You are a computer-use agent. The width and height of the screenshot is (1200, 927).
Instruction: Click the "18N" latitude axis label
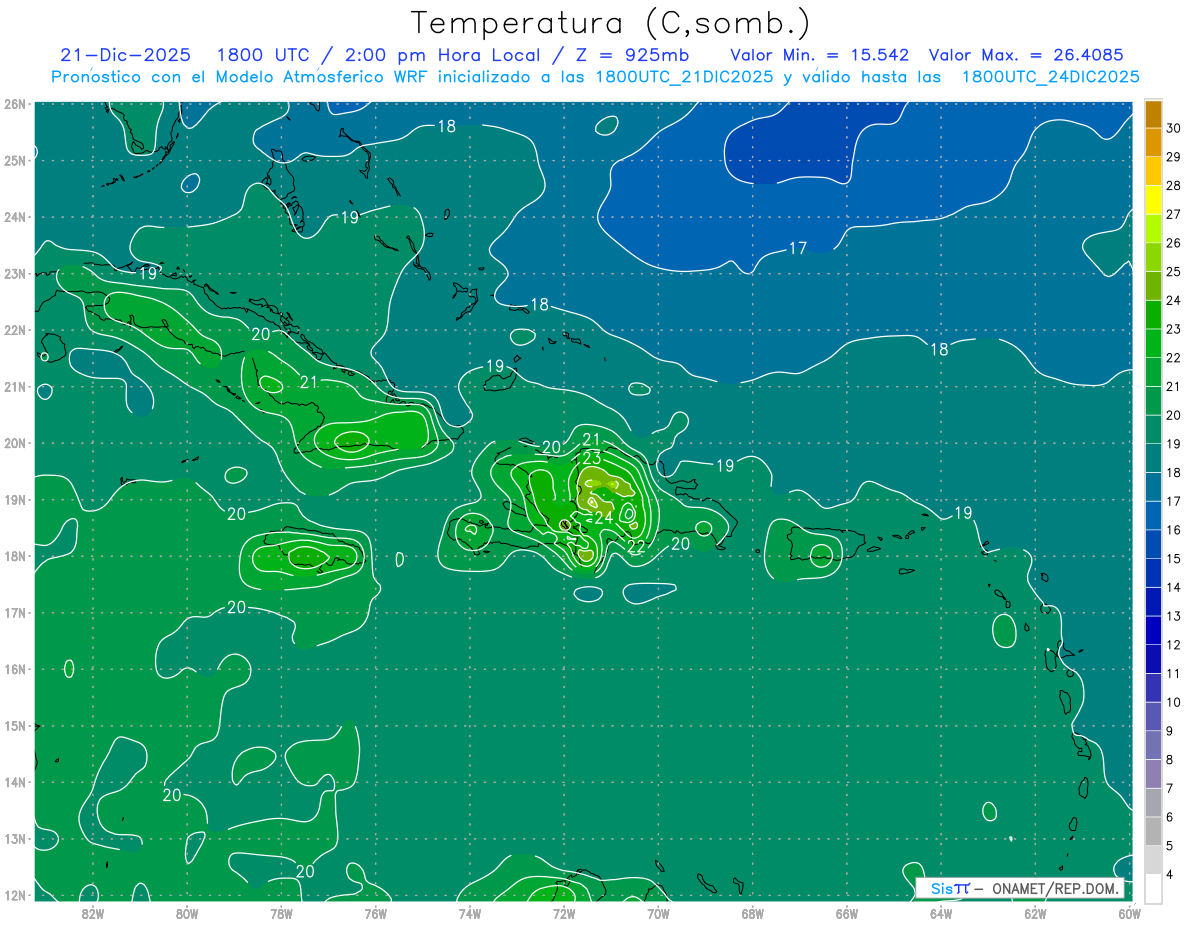14,556
